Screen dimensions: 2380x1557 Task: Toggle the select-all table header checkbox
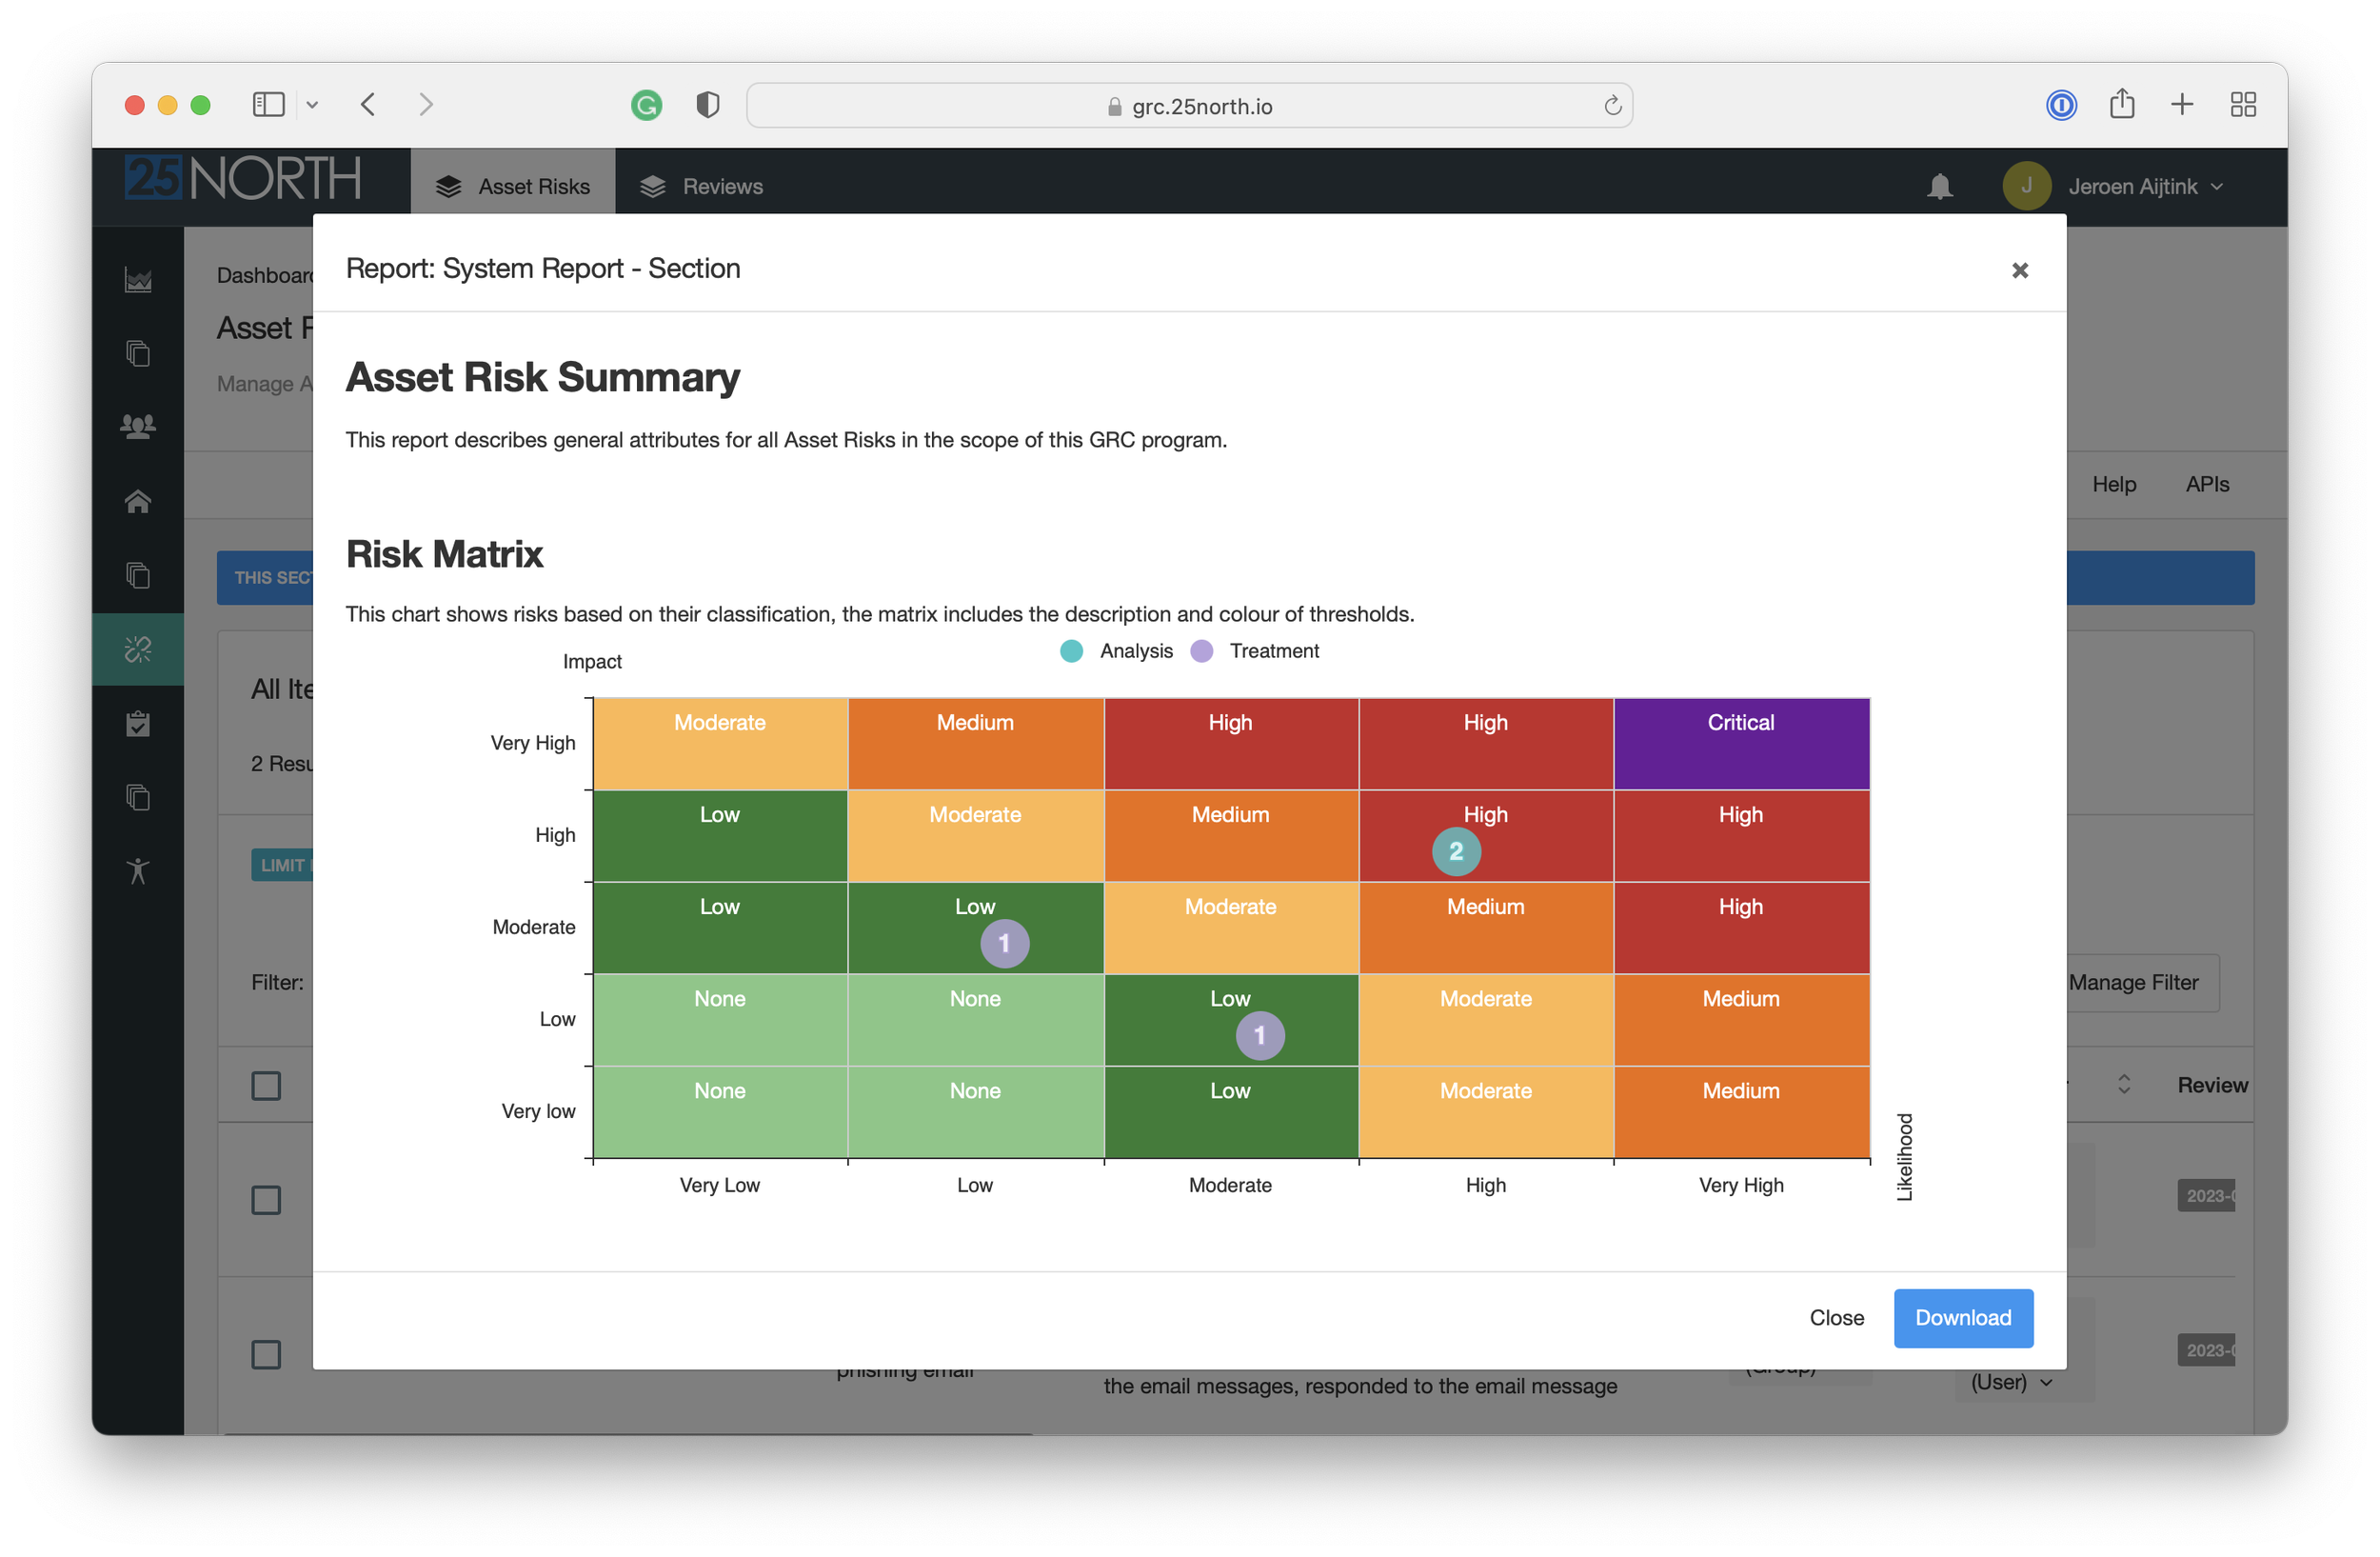click(266, 1085)
